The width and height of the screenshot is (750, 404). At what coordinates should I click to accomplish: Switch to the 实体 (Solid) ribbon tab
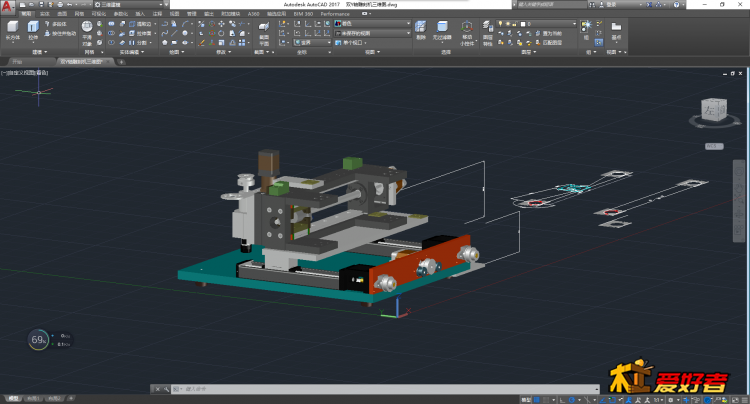[x=44, y=14]
